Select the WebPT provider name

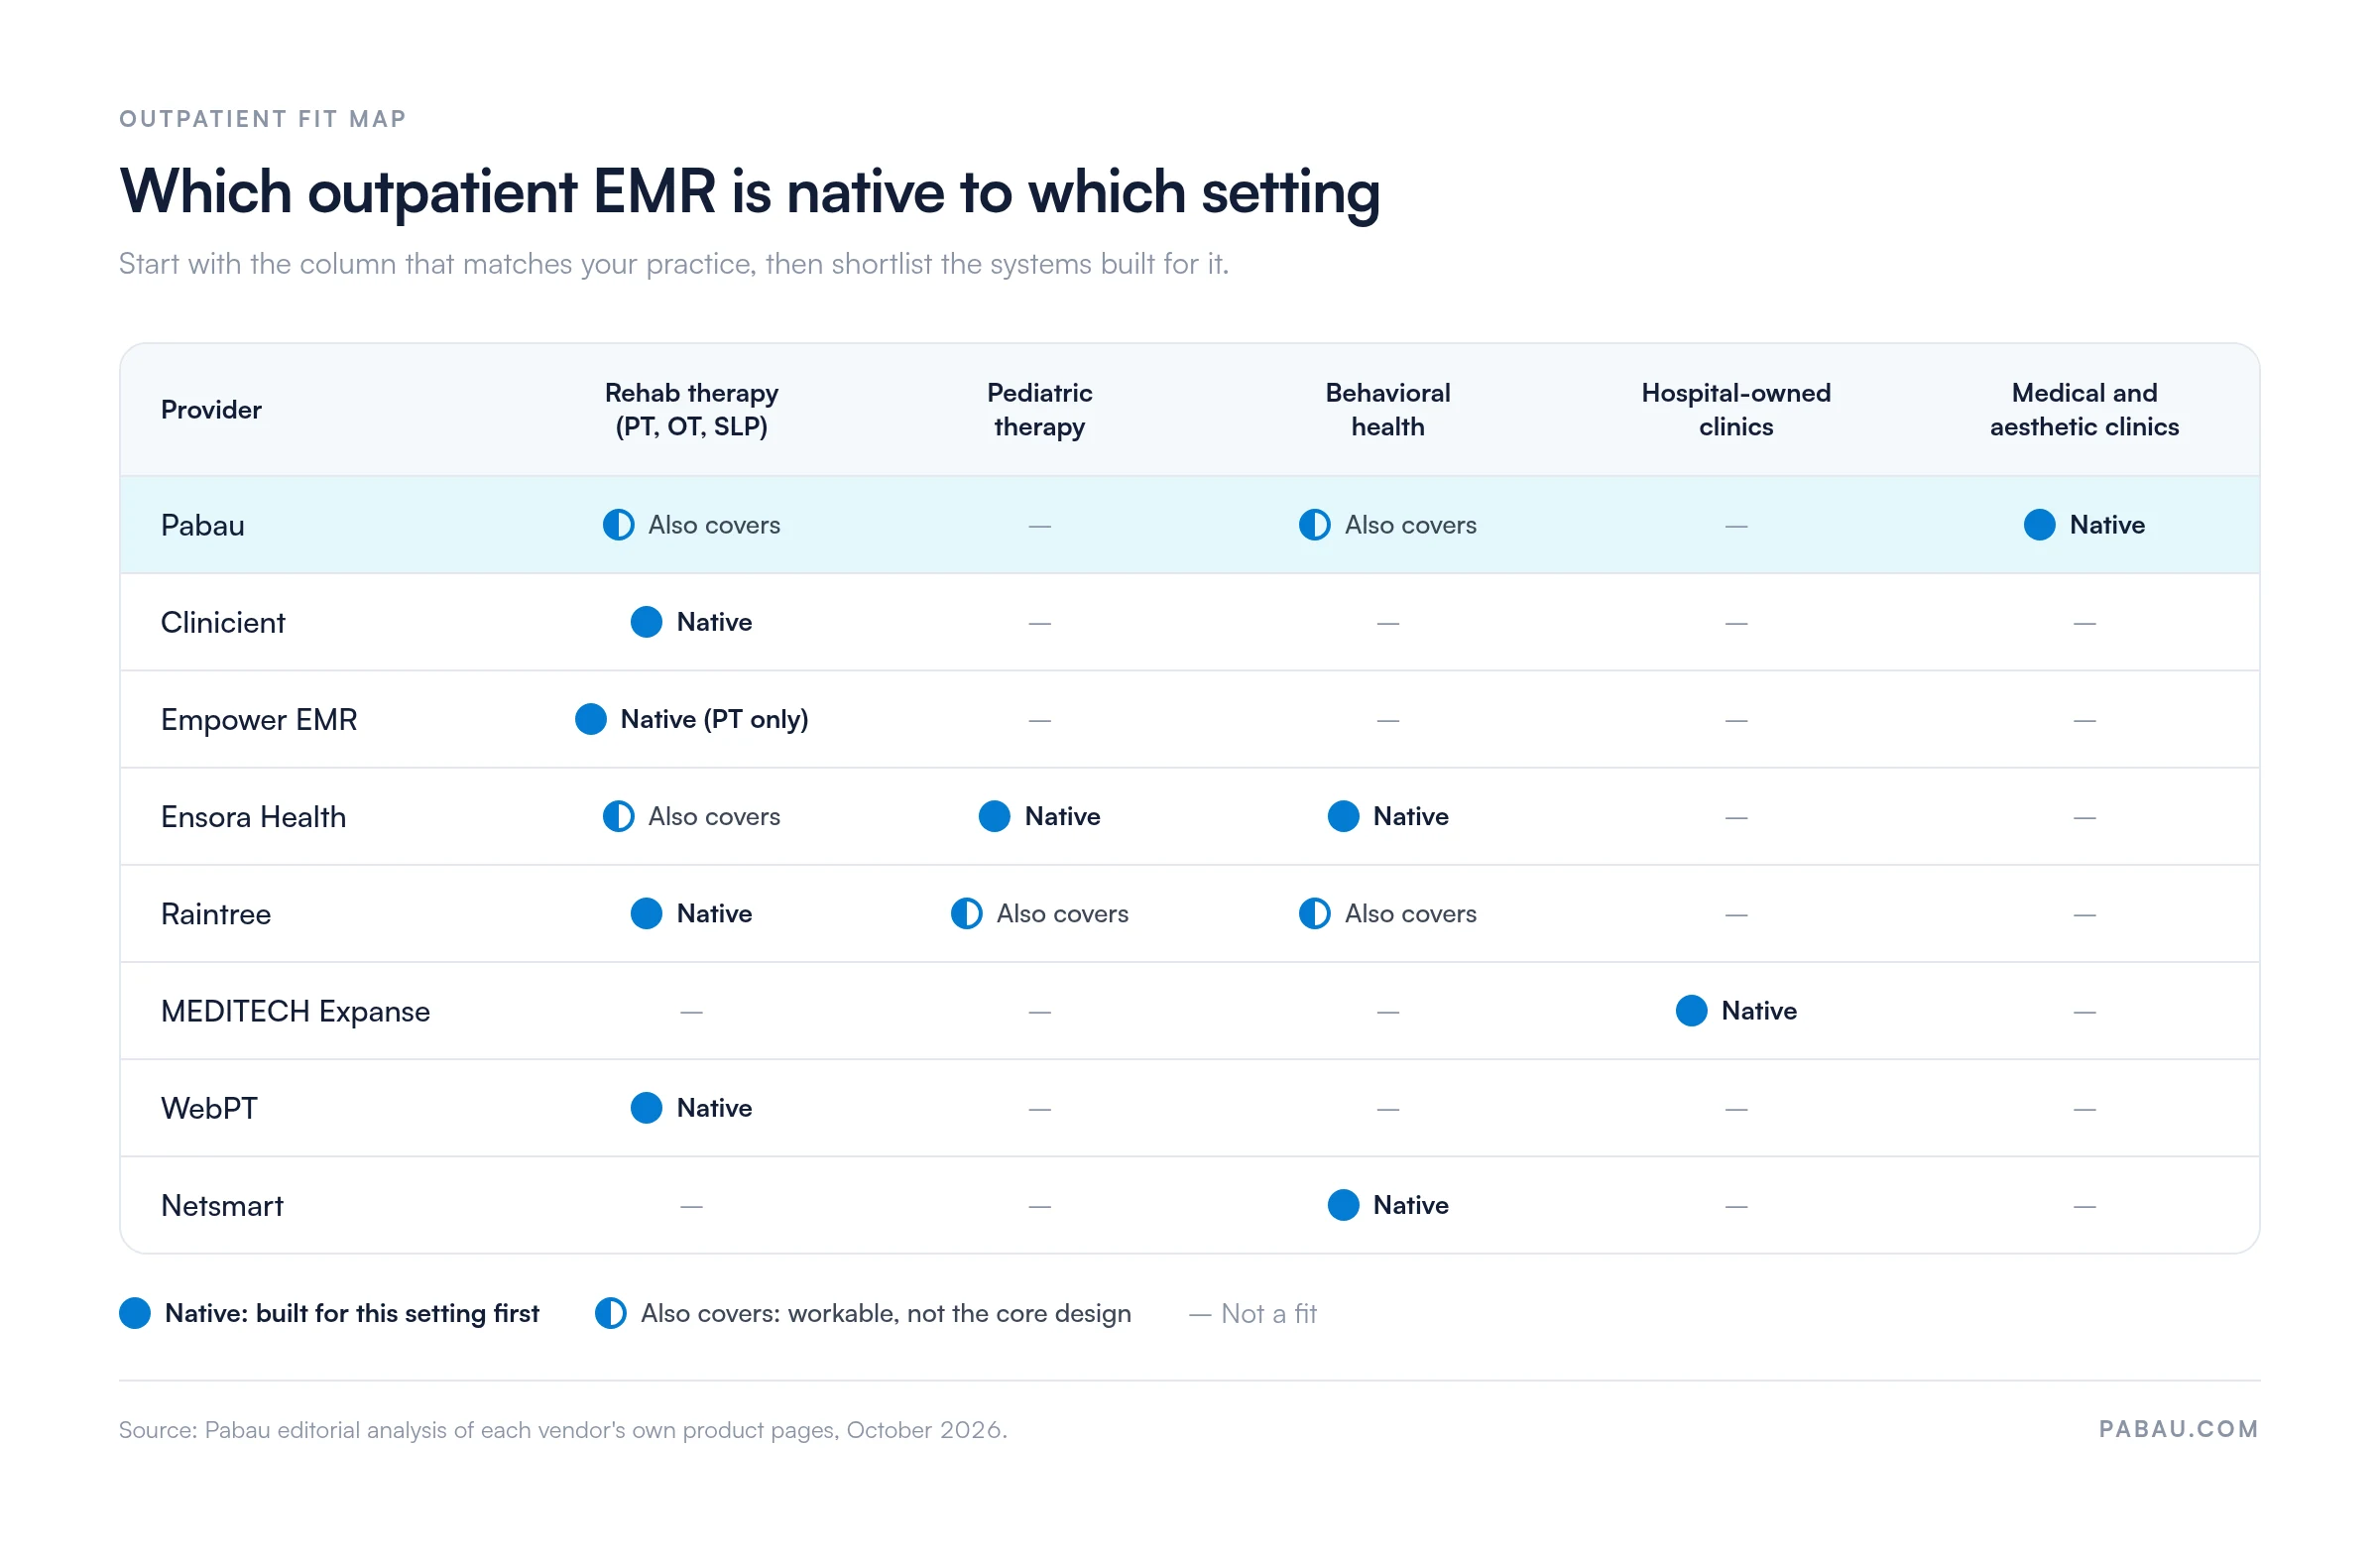(x=209, y=1107)
